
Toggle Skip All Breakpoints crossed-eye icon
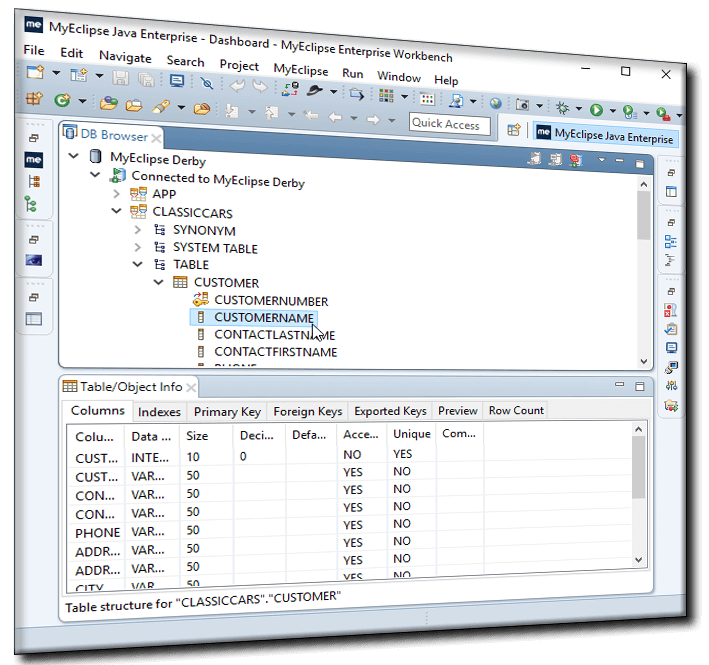coord(207,83)
